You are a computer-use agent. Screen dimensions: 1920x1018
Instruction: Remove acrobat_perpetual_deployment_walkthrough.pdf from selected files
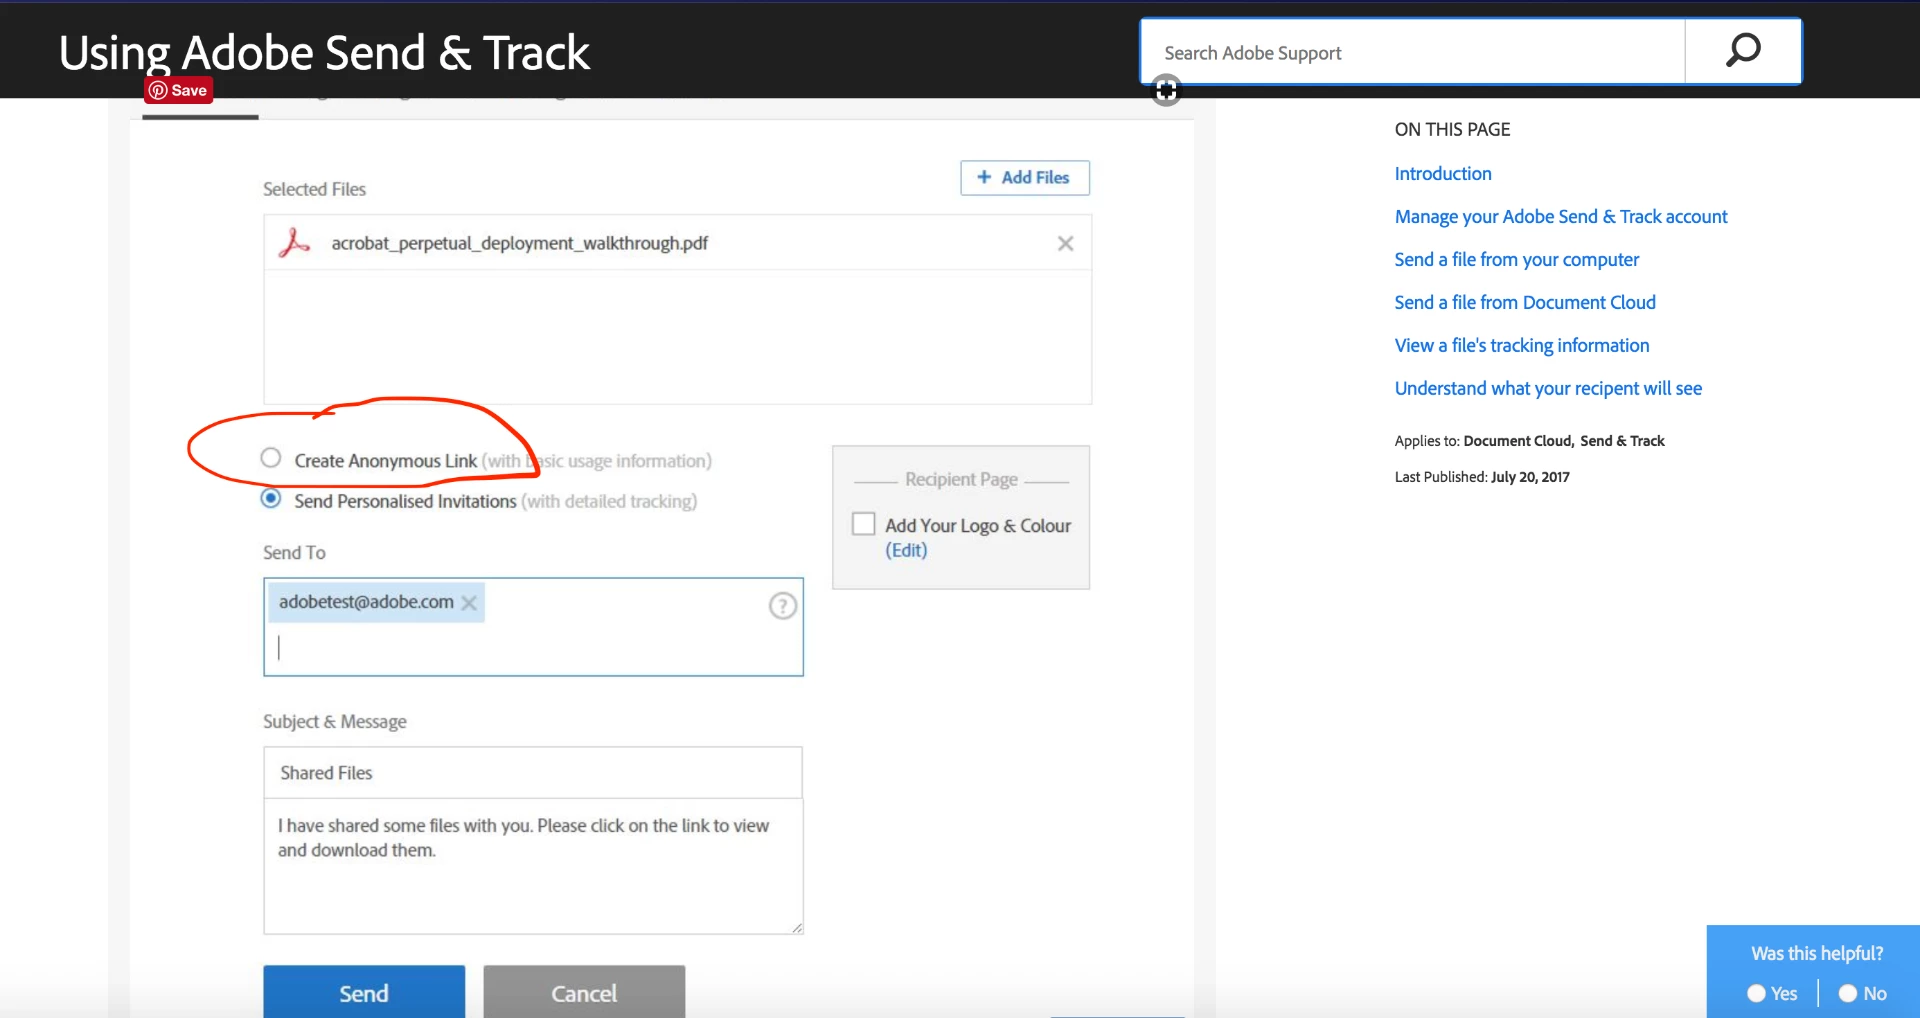tap(1065, 243)
